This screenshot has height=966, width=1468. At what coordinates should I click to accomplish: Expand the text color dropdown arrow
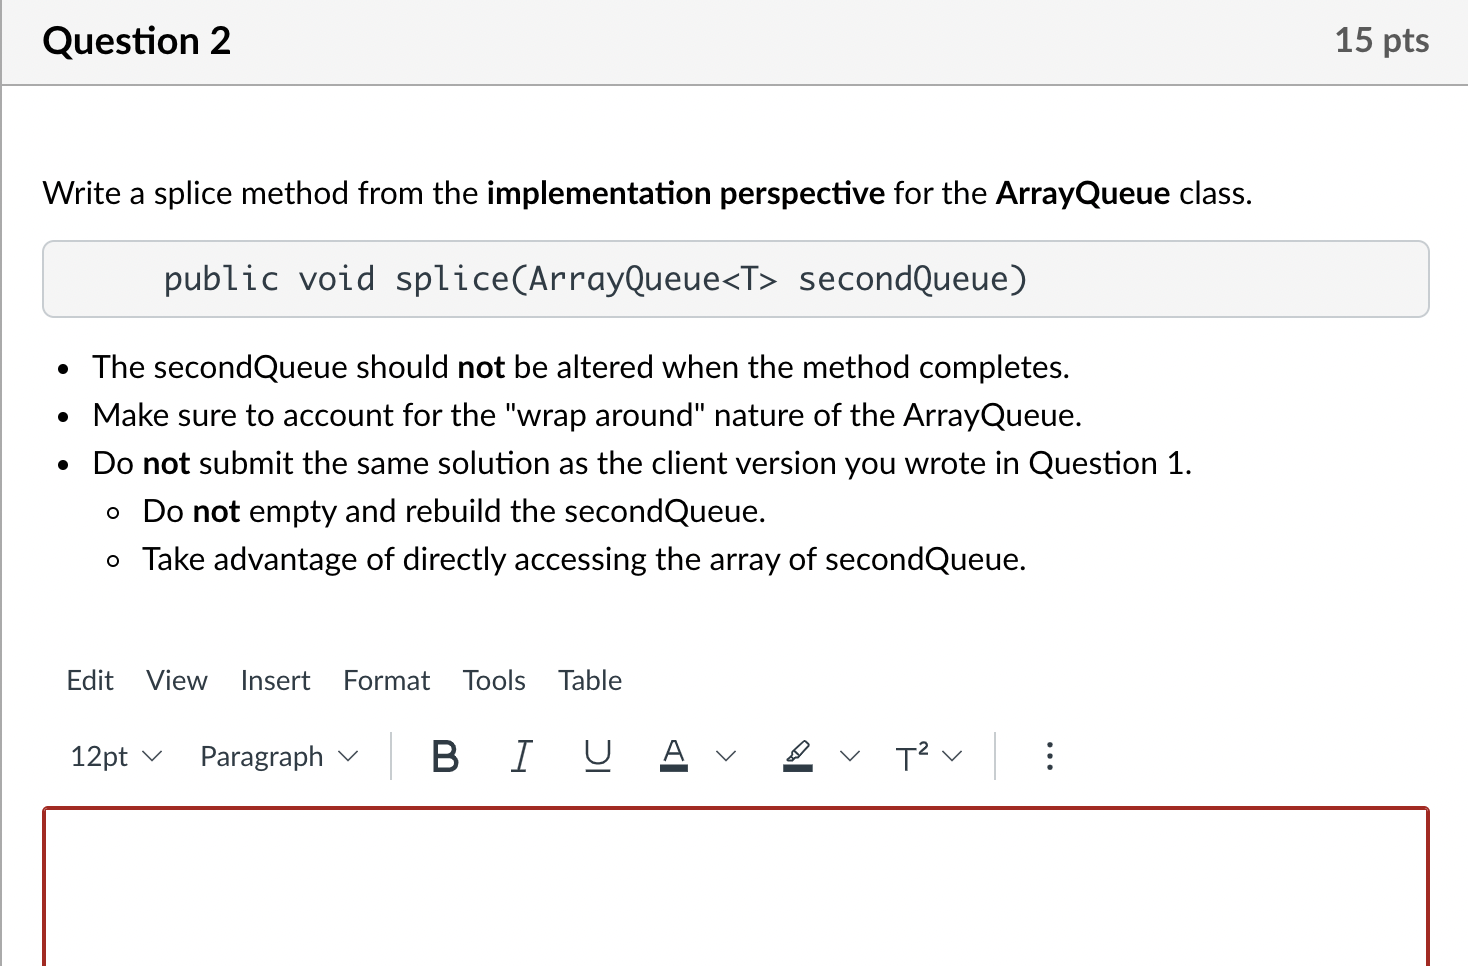tap(727, 757)
